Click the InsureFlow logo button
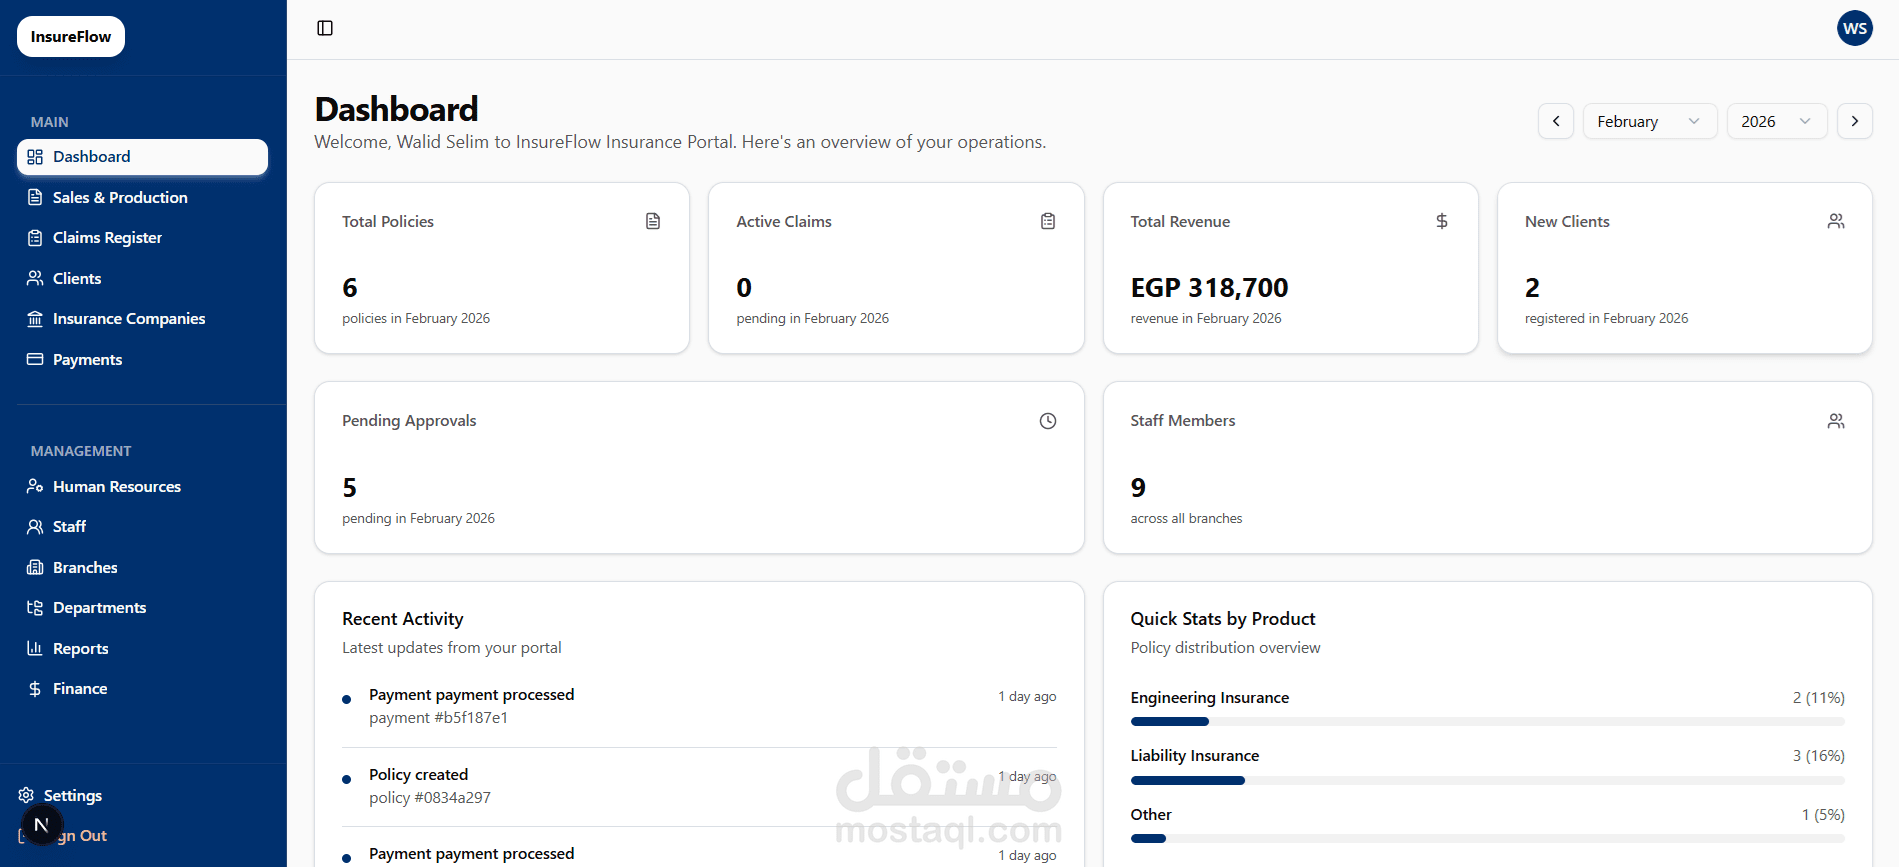This screenshot has height=867, width=1899. click(71, 37)
